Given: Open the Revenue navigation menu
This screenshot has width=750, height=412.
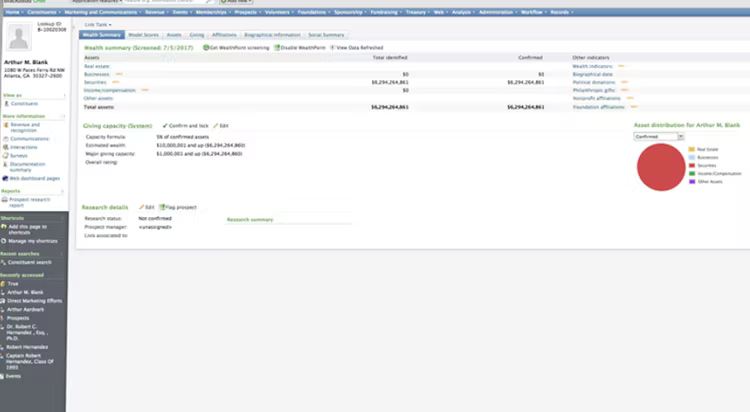Looking at the screenshot, I should tap(156, 12).
